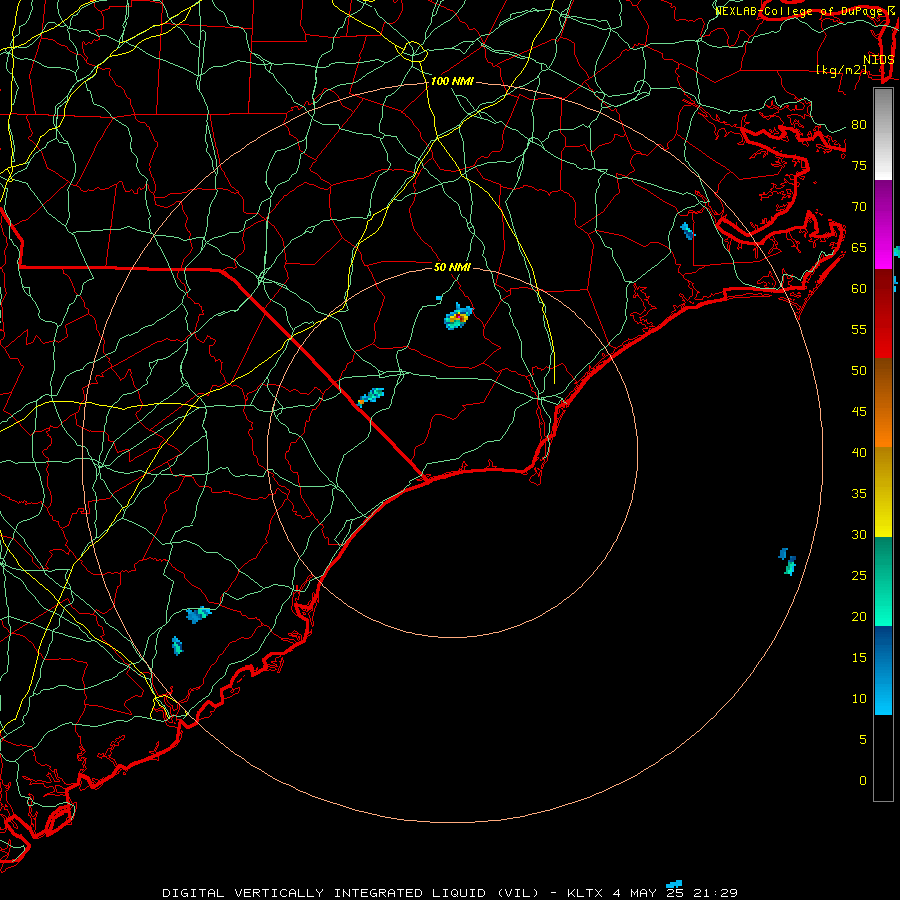Click the 65 value on the color scale
Screen dimensions: 900x900
(x=859, y=247)
